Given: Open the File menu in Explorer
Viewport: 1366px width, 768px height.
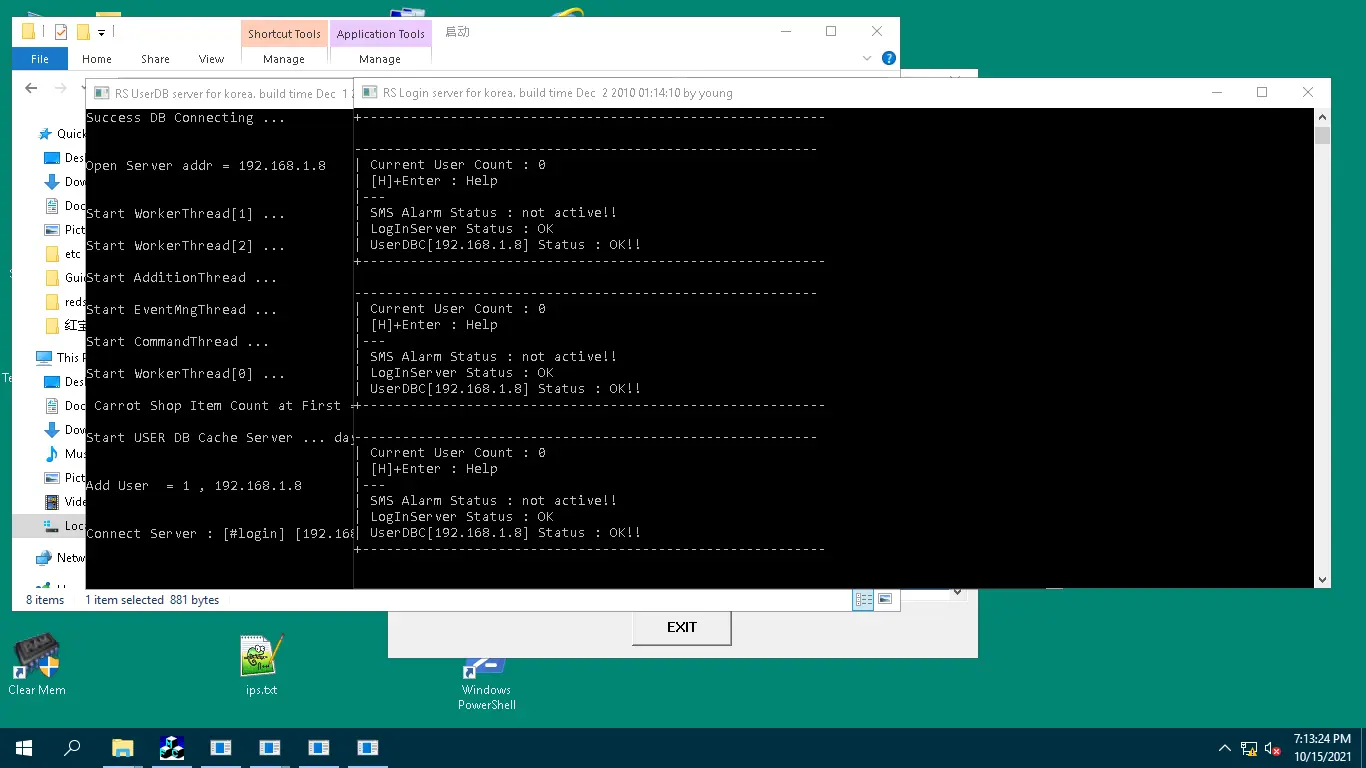Looking at the screenshot, I should [x=40, y=59].
